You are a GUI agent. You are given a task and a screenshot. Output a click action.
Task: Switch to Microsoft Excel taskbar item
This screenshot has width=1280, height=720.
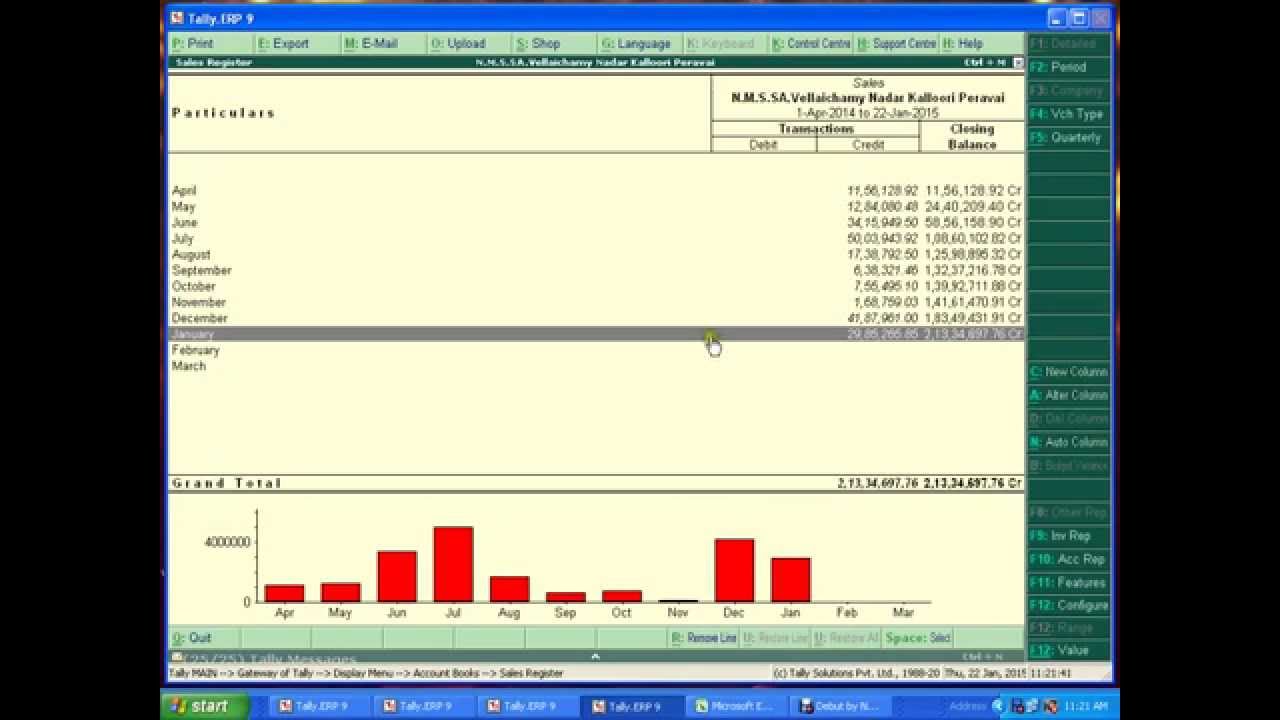736,706
